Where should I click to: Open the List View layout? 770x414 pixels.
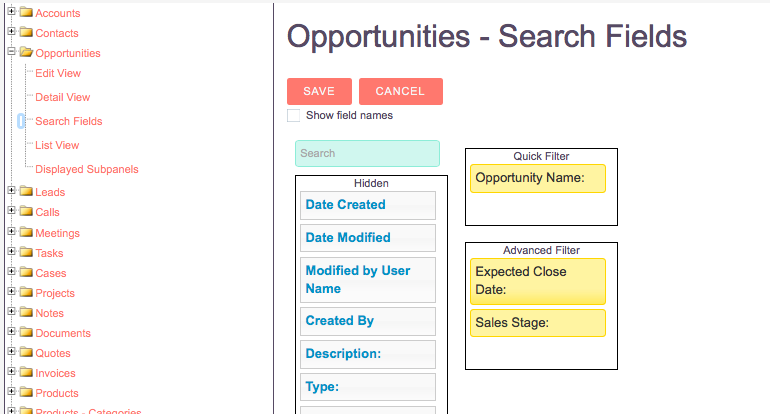point(57,145)
